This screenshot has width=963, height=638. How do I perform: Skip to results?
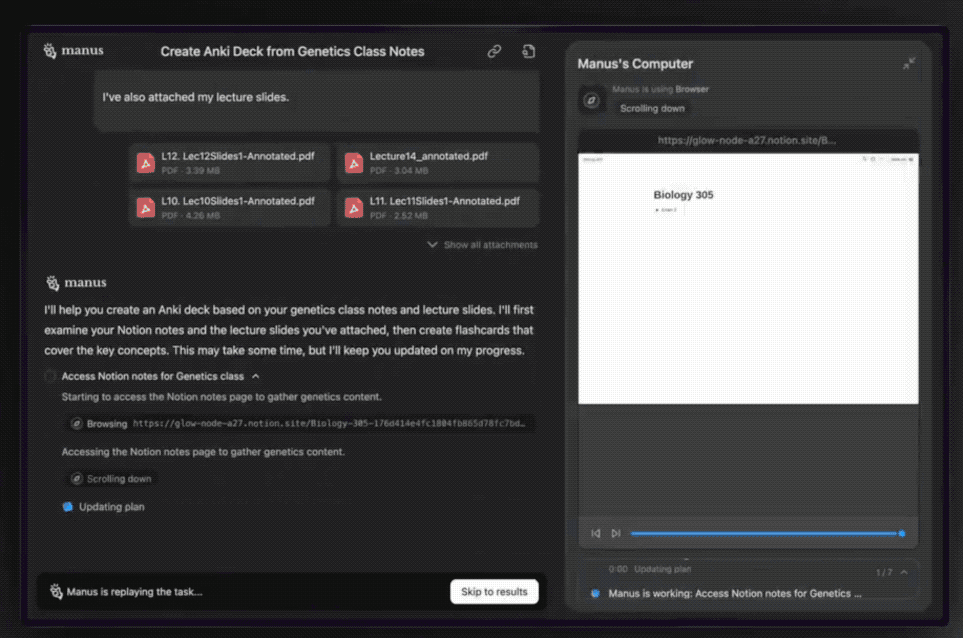pyautogui.click(x=494, y=591)
